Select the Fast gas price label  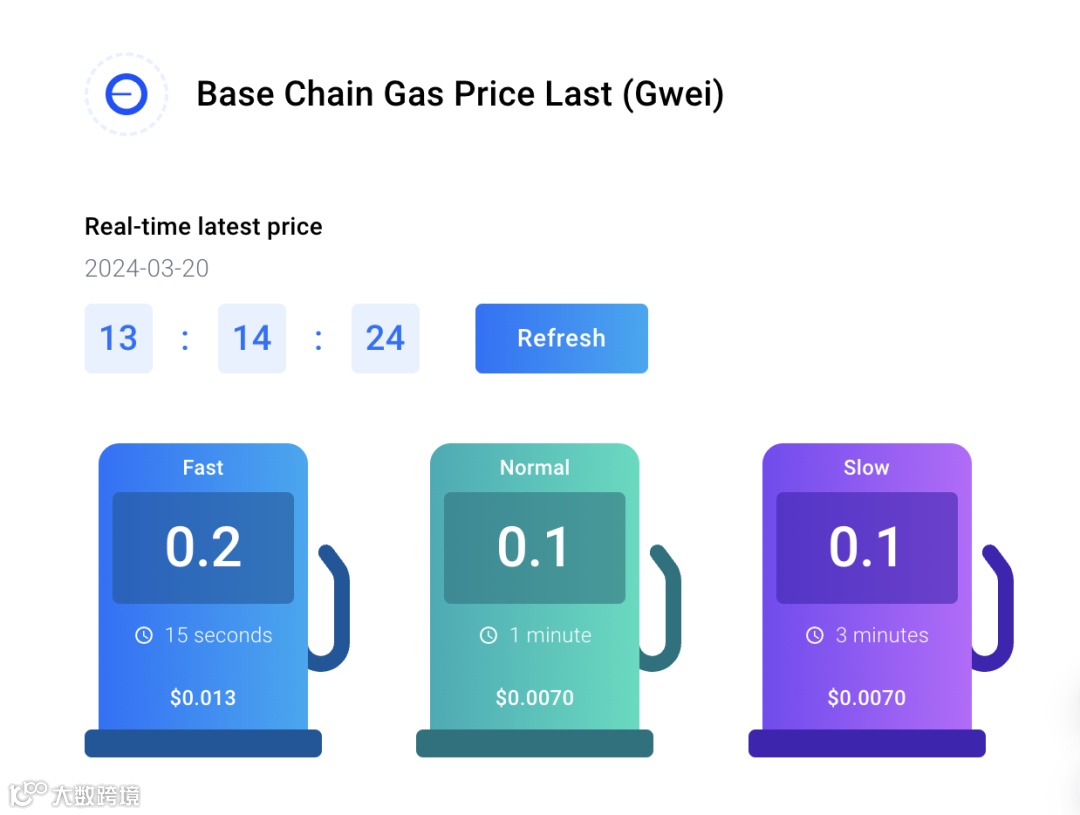(x=203, y=467)
